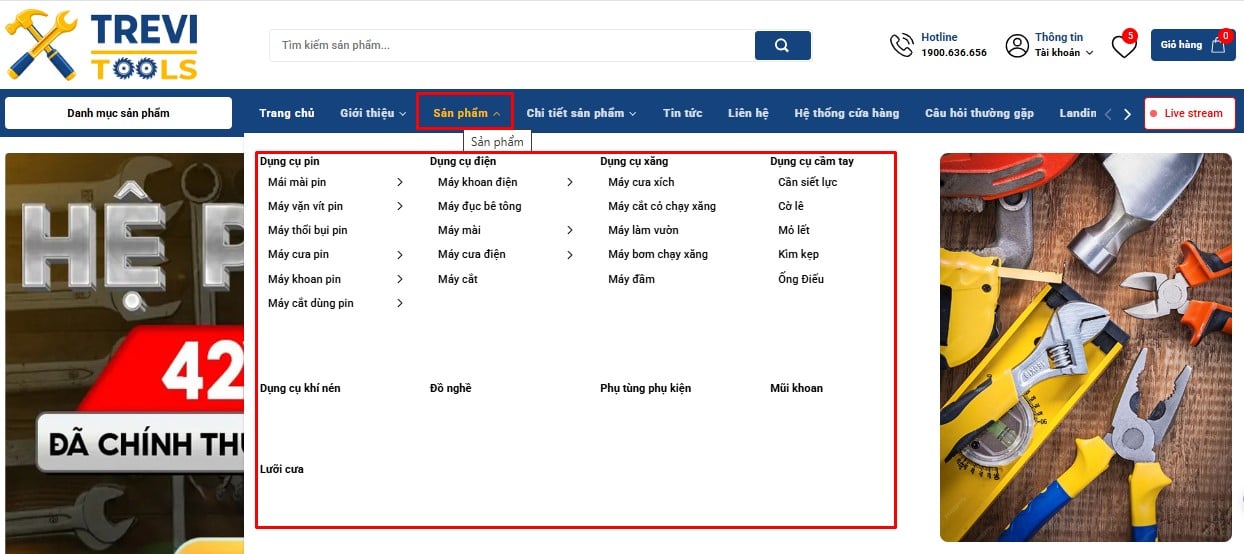Click the magnifier search button
1244x554 pixels.
[782, 45]
